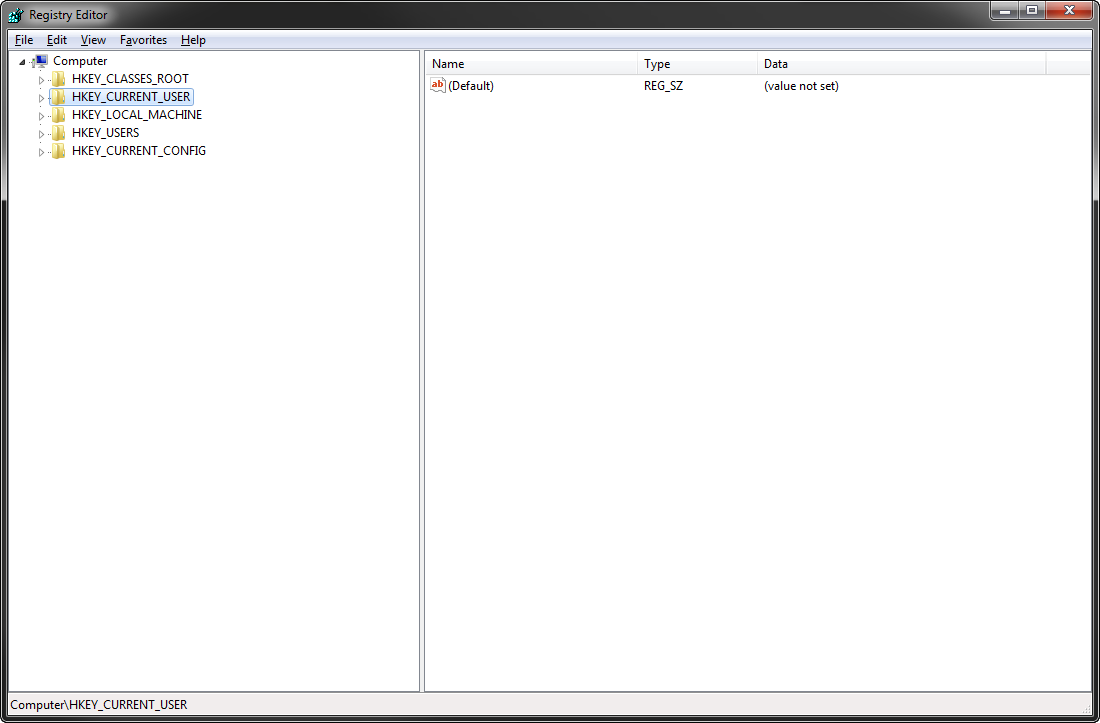The height and width of the screenshot is (723, 1100).
Task: Expand the HKEY_CURRENT_USER key
Action: point(41,98)
